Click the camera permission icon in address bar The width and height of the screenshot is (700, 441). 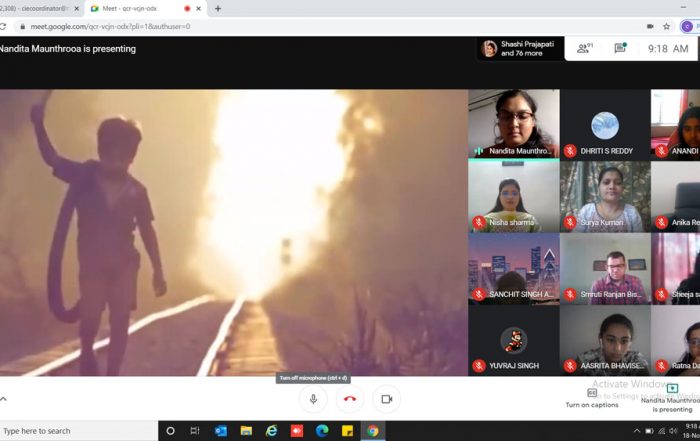pos(650,26)
